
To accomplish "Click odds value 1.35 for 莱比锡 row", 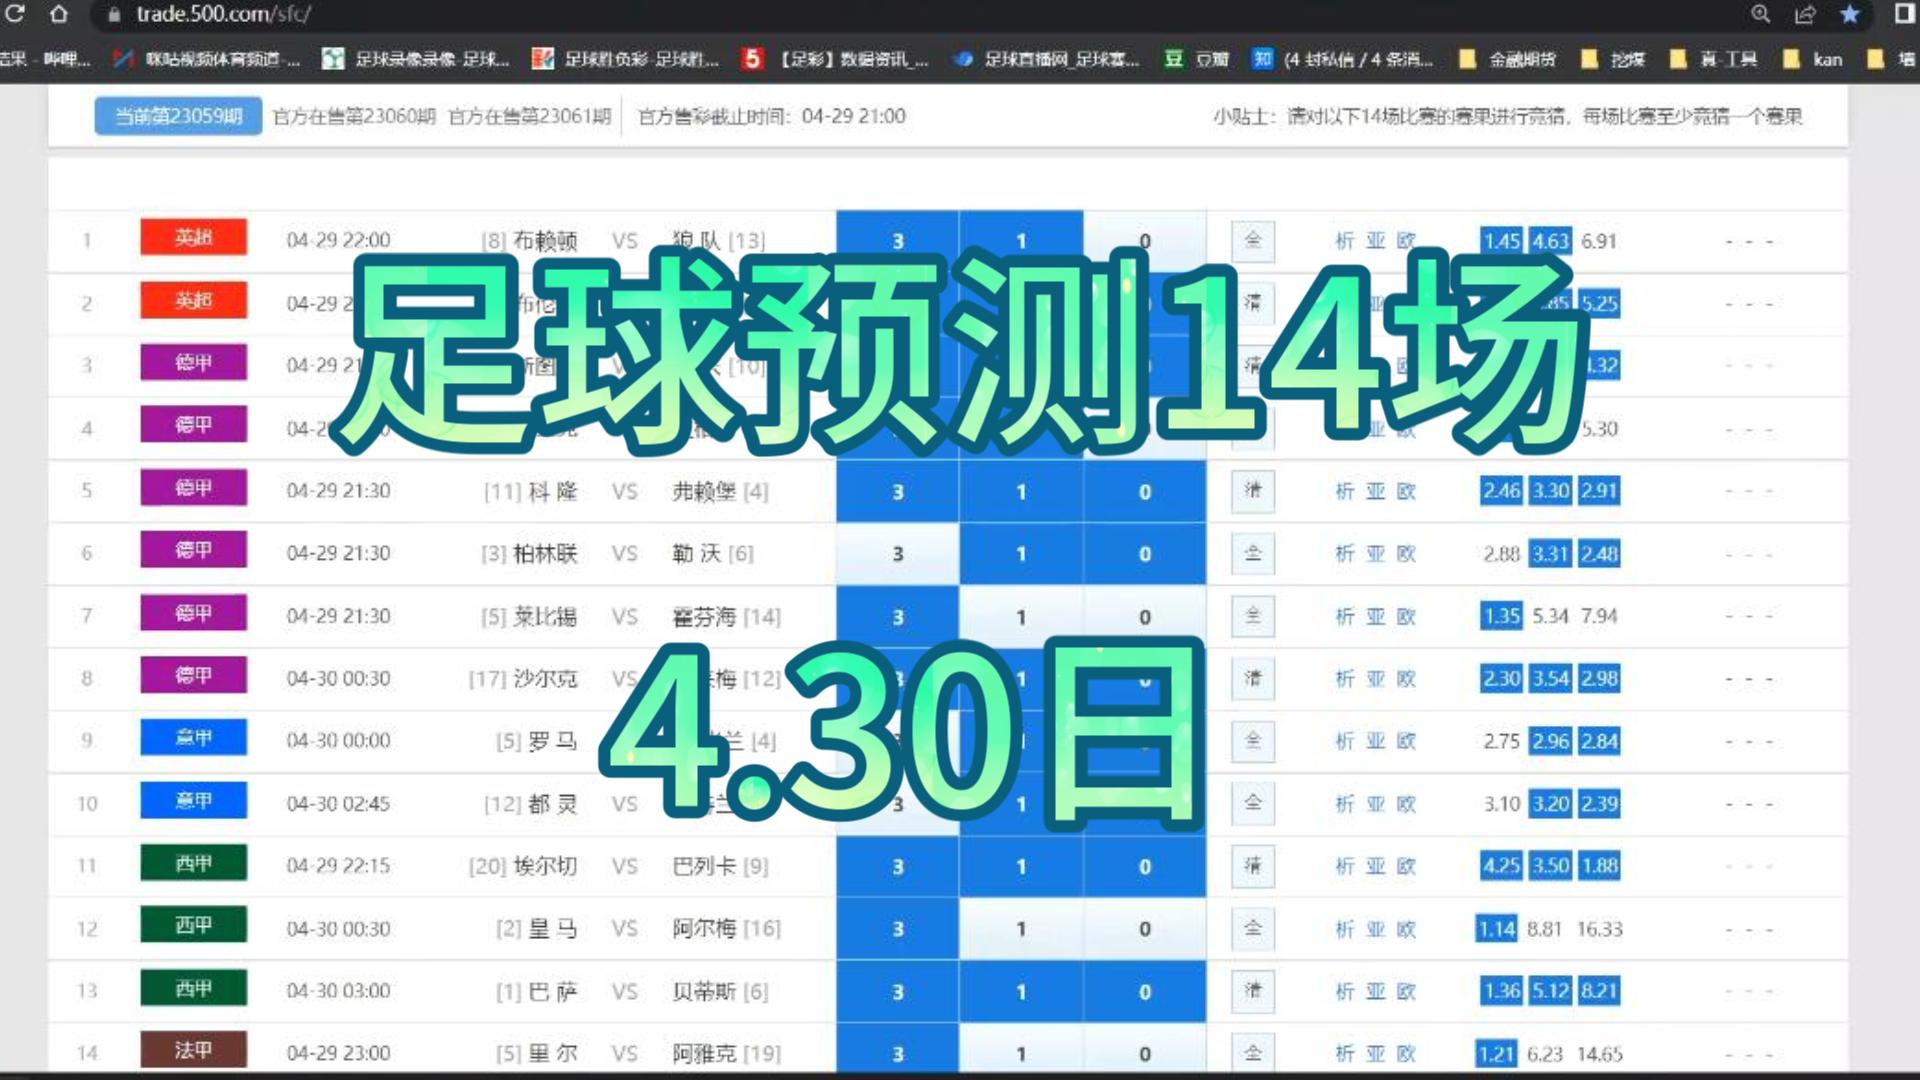I will (1501, 616).
